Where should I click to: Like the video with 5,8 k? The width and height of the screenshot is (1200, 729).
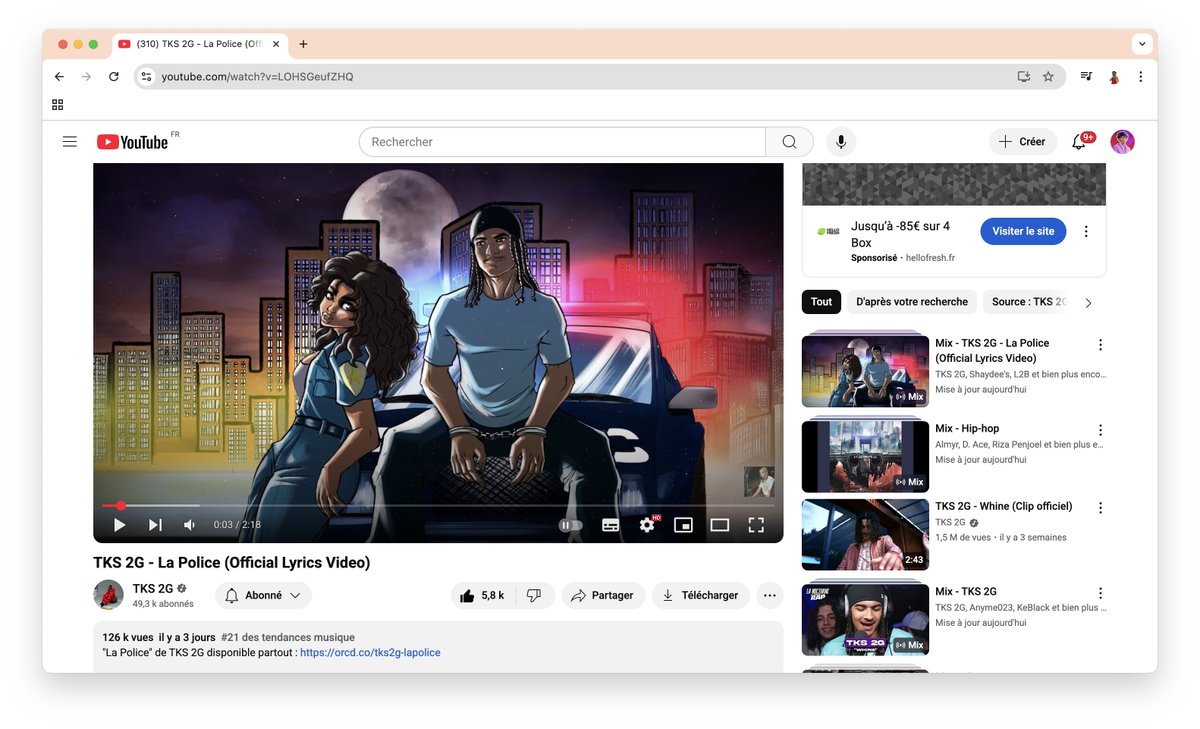coord(483,596)
